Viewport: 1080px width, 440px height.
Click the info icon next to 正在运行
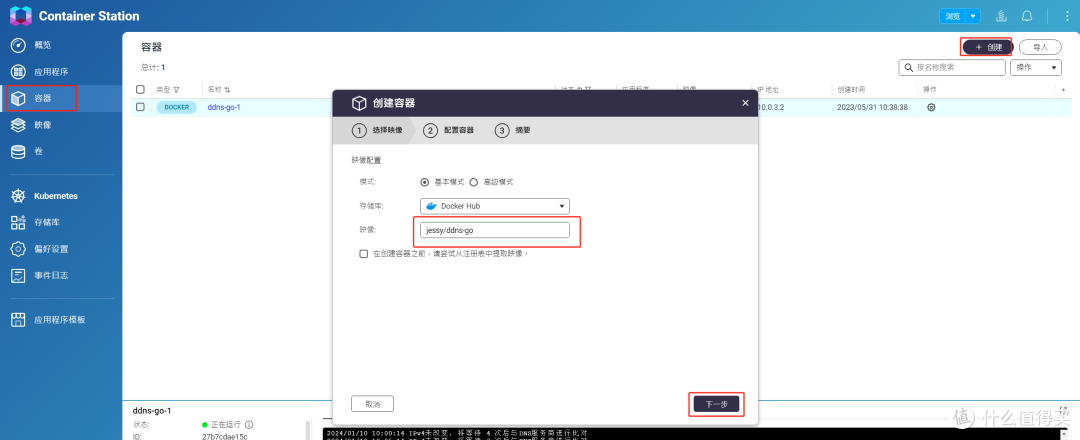249,425
